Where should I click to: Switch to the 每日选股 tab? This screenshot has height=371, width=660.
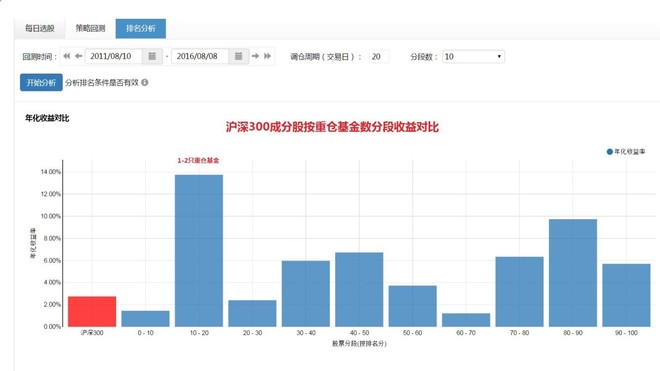(x=40, y=29)
